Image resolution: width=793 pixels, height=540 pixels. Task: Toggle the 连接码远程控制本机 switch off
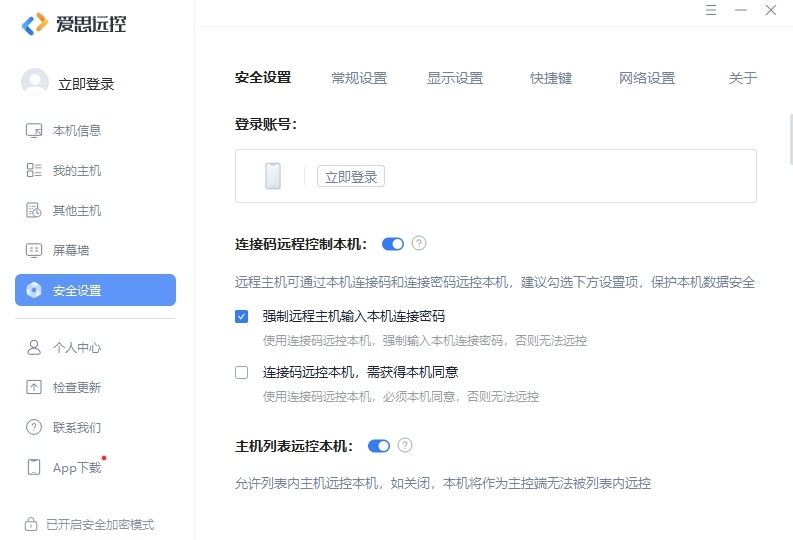(x=393, y=244)
